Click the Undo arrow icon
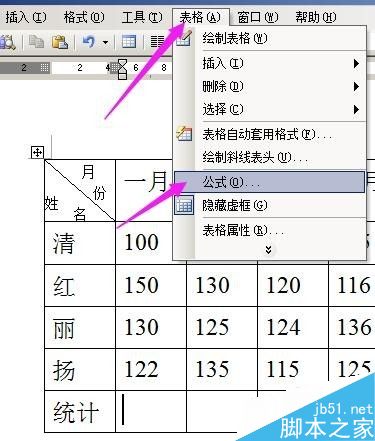The height and width of the screenshot is (441, 375). (x=89, y=42)
